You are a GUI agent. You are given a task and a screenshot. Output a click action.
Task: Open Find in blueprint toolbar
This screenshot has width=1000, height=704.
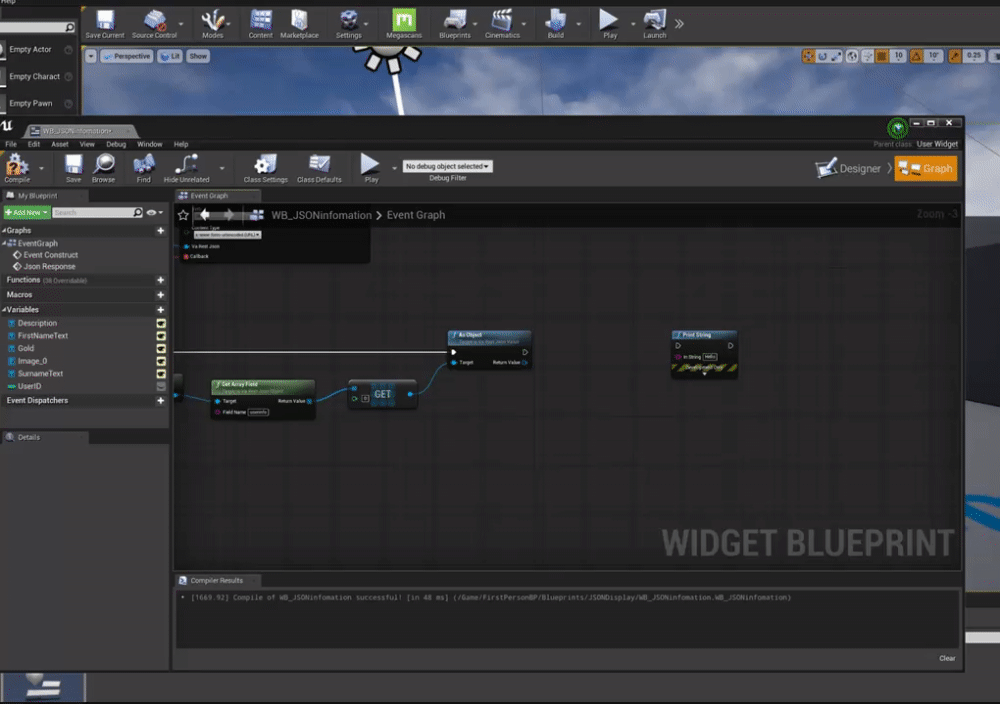click(x=143, y=168)
